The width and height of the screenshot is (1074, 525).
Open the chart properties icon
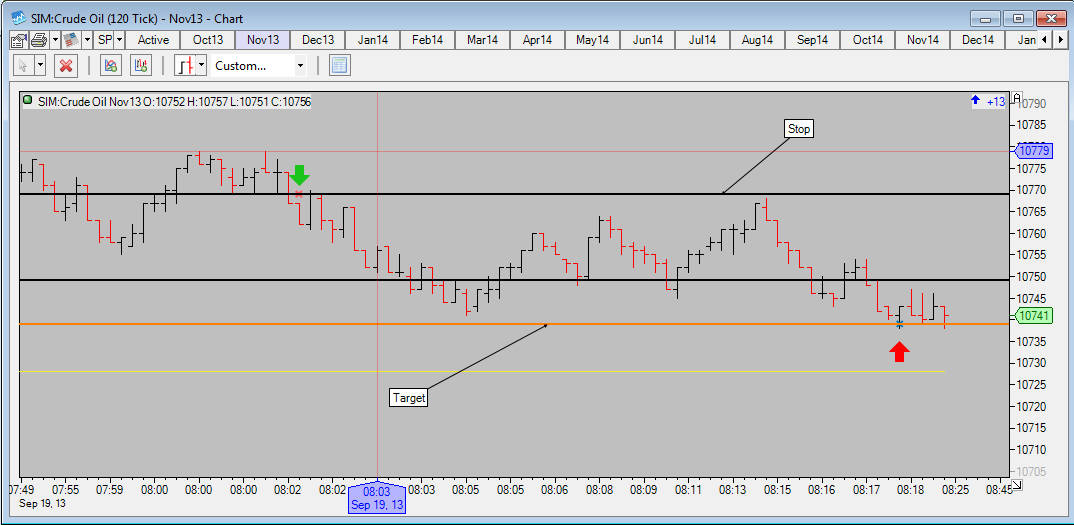18,40
